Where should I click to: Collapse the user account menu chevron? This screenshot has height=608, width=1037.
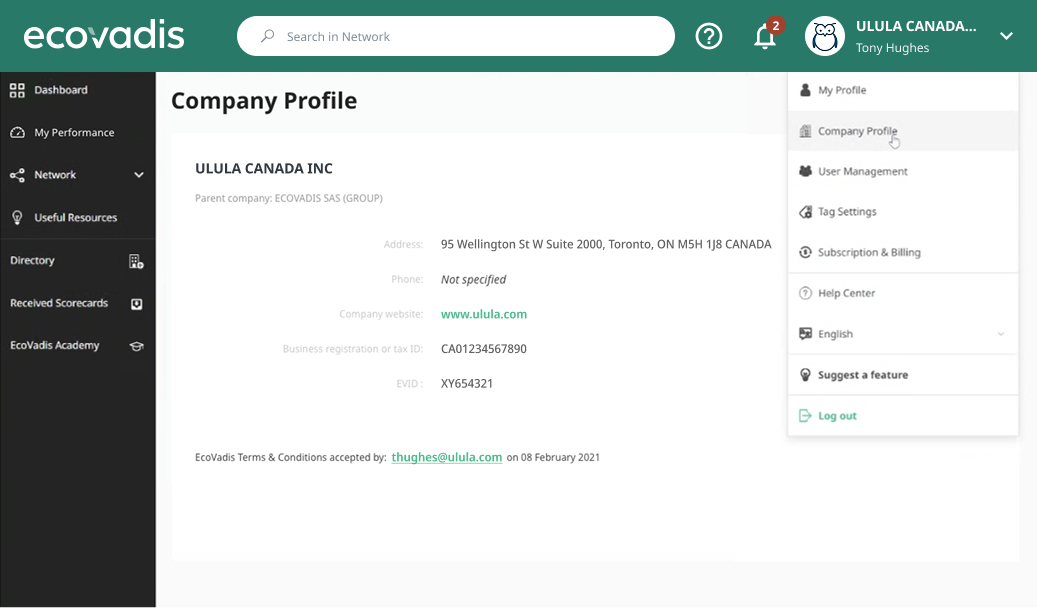[x=1006, y=36]
